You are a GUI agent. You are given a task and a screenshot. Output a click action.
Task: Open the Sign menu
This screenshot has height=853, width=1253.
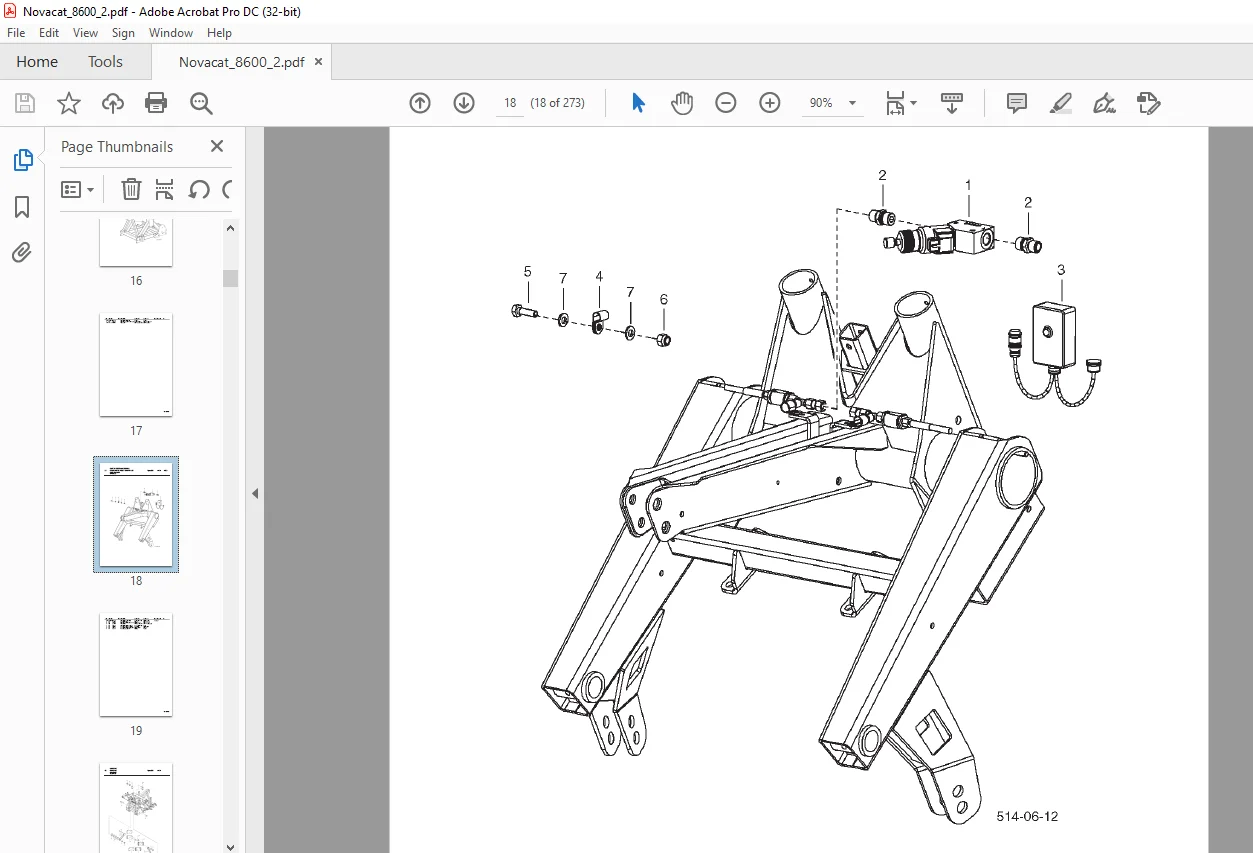tap(123, 33)
